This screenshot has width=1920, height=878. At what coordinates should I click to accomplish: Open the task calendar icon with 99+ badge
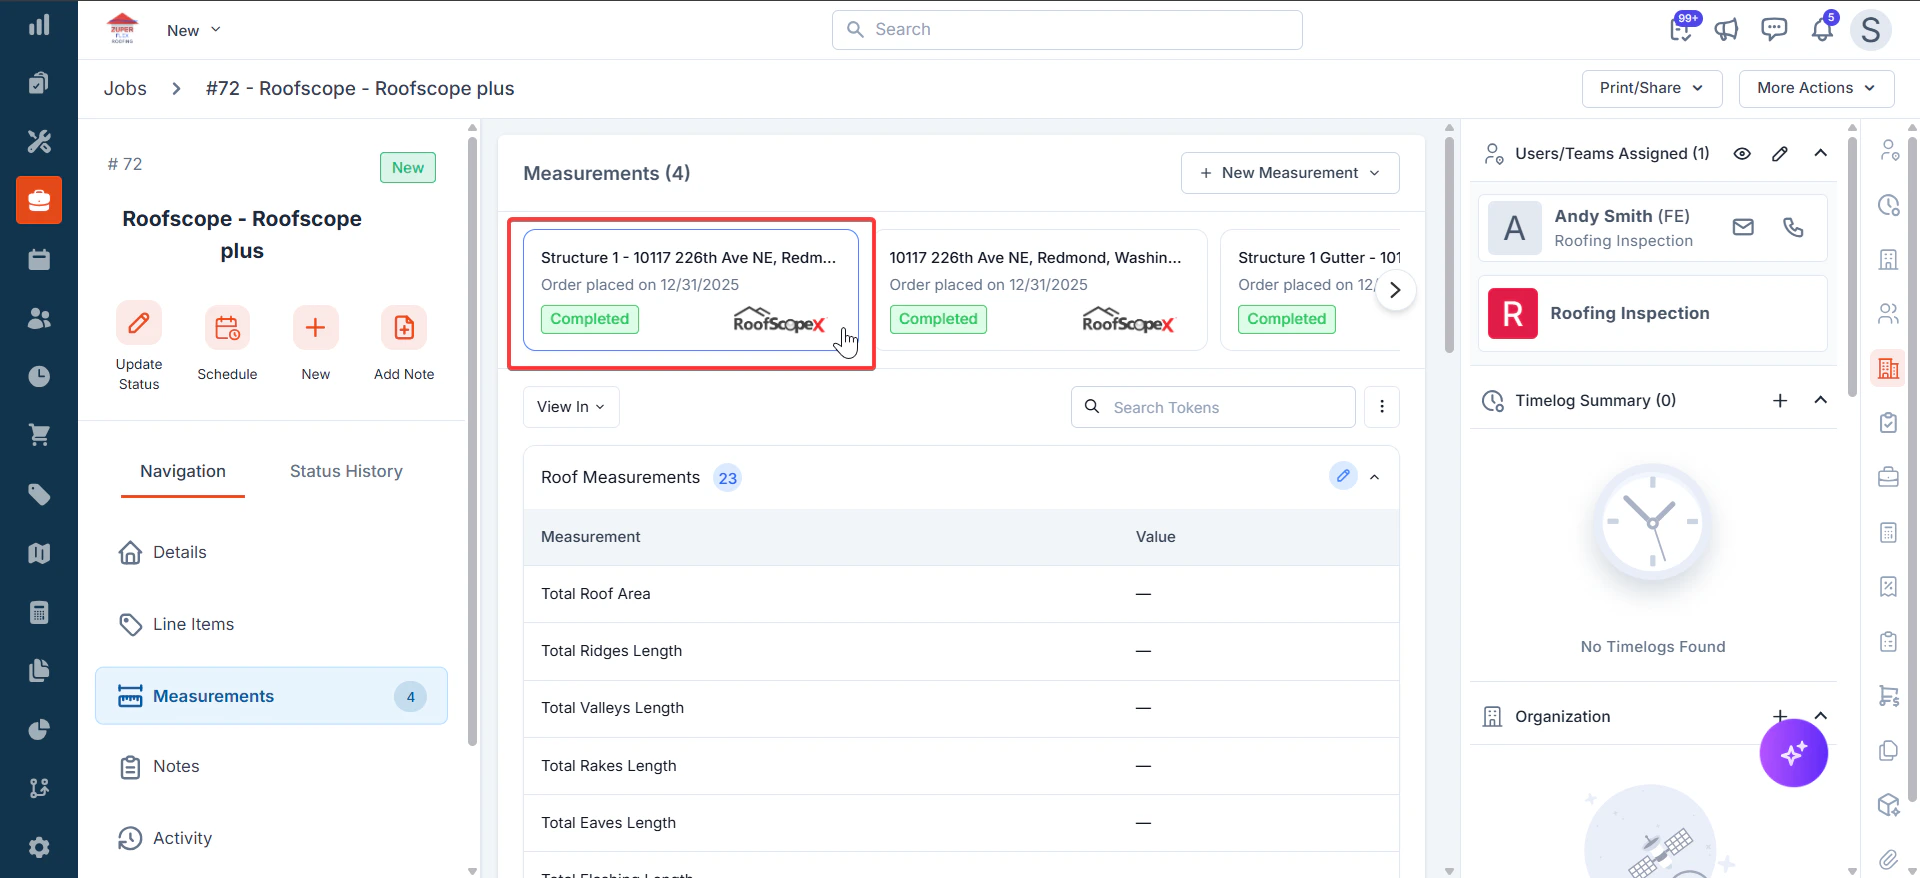[x=1682, y=28]
